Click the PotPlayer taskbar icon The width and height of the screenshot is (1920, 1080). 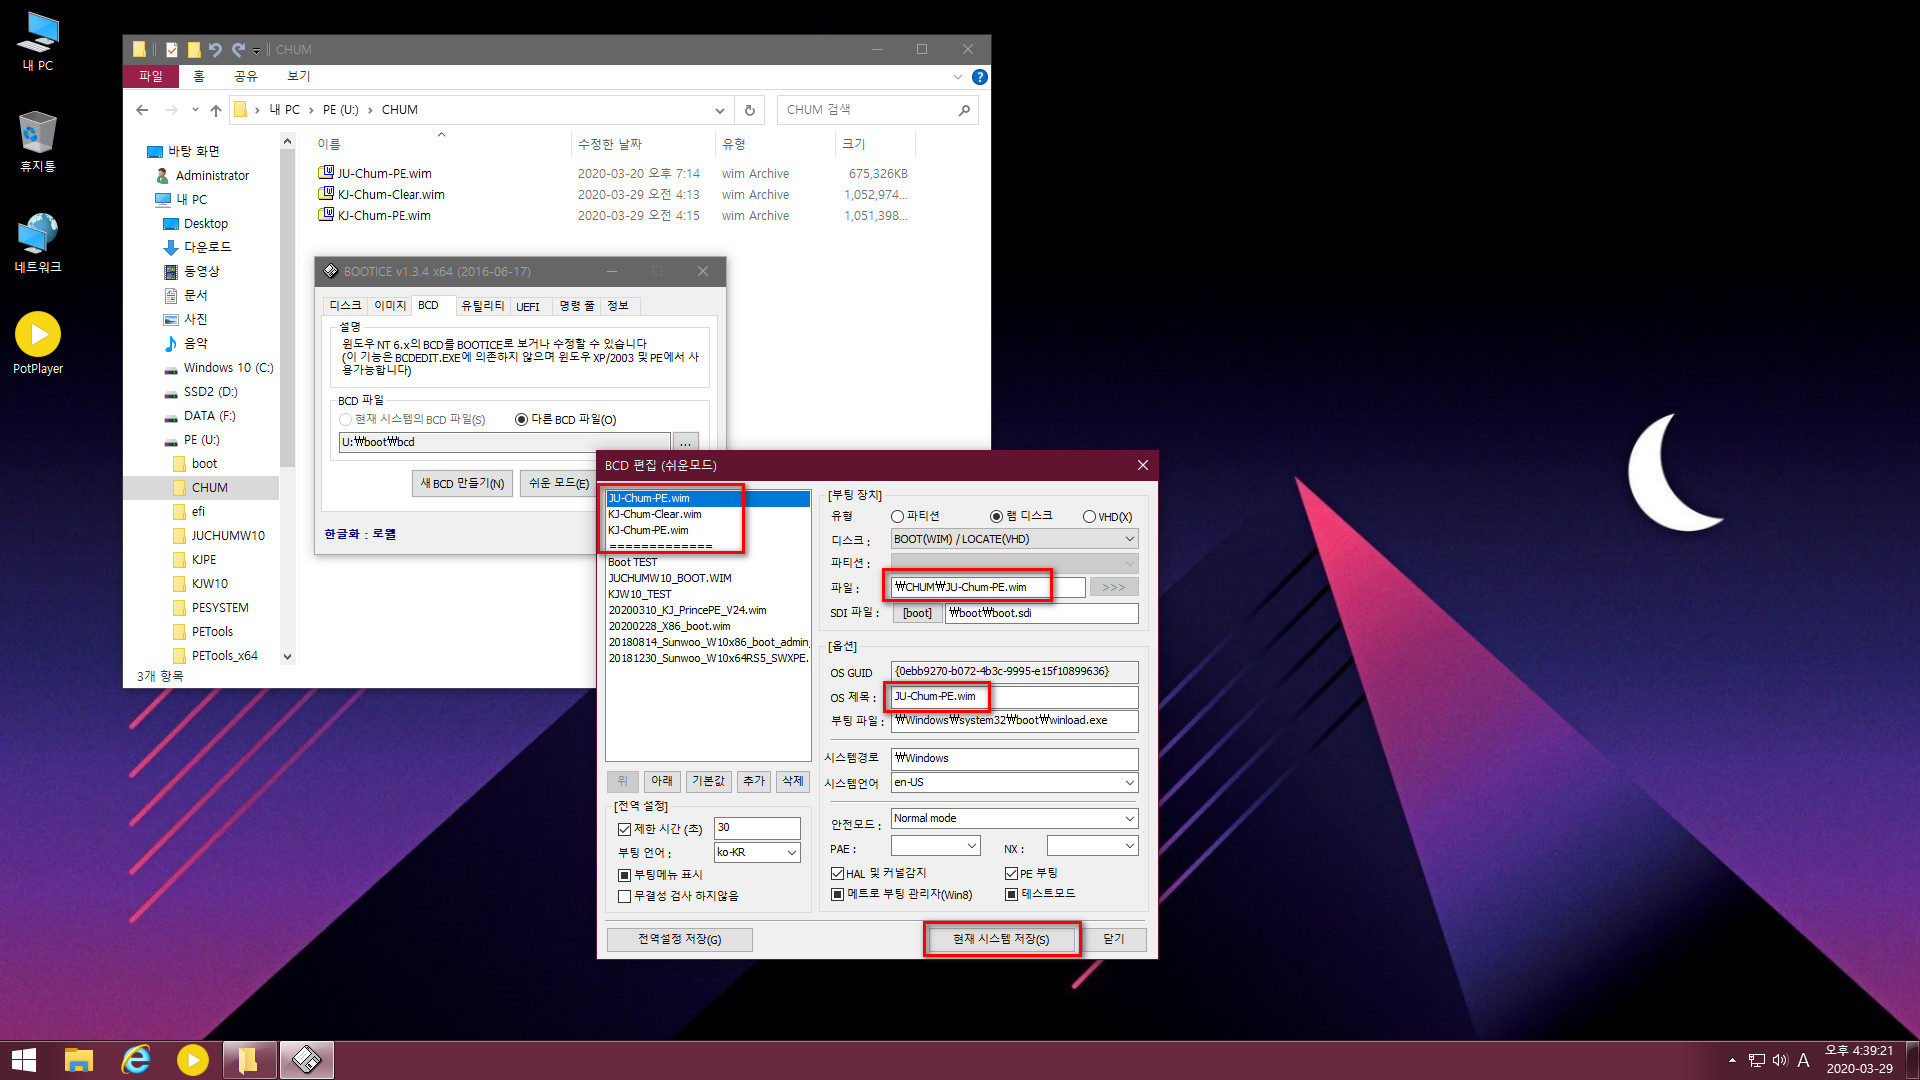coord(192,1060)
